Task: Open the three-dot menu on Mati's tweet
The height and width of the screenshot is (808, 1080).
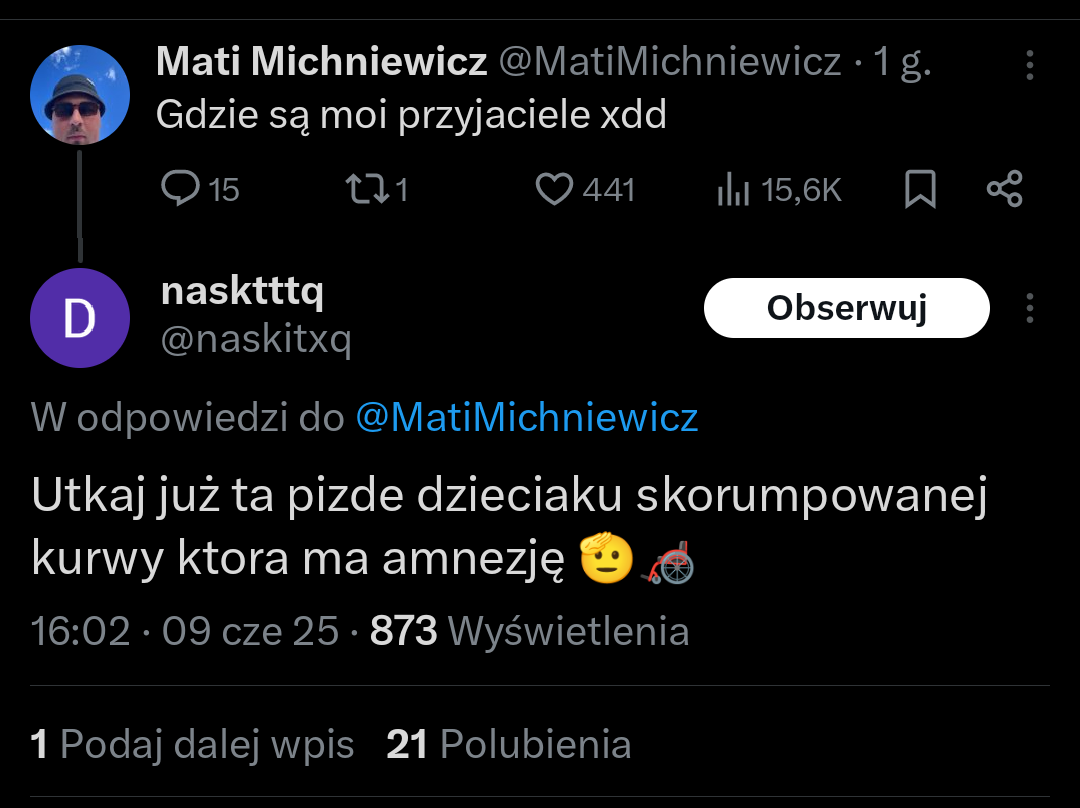Action: tap(1030, 66)
